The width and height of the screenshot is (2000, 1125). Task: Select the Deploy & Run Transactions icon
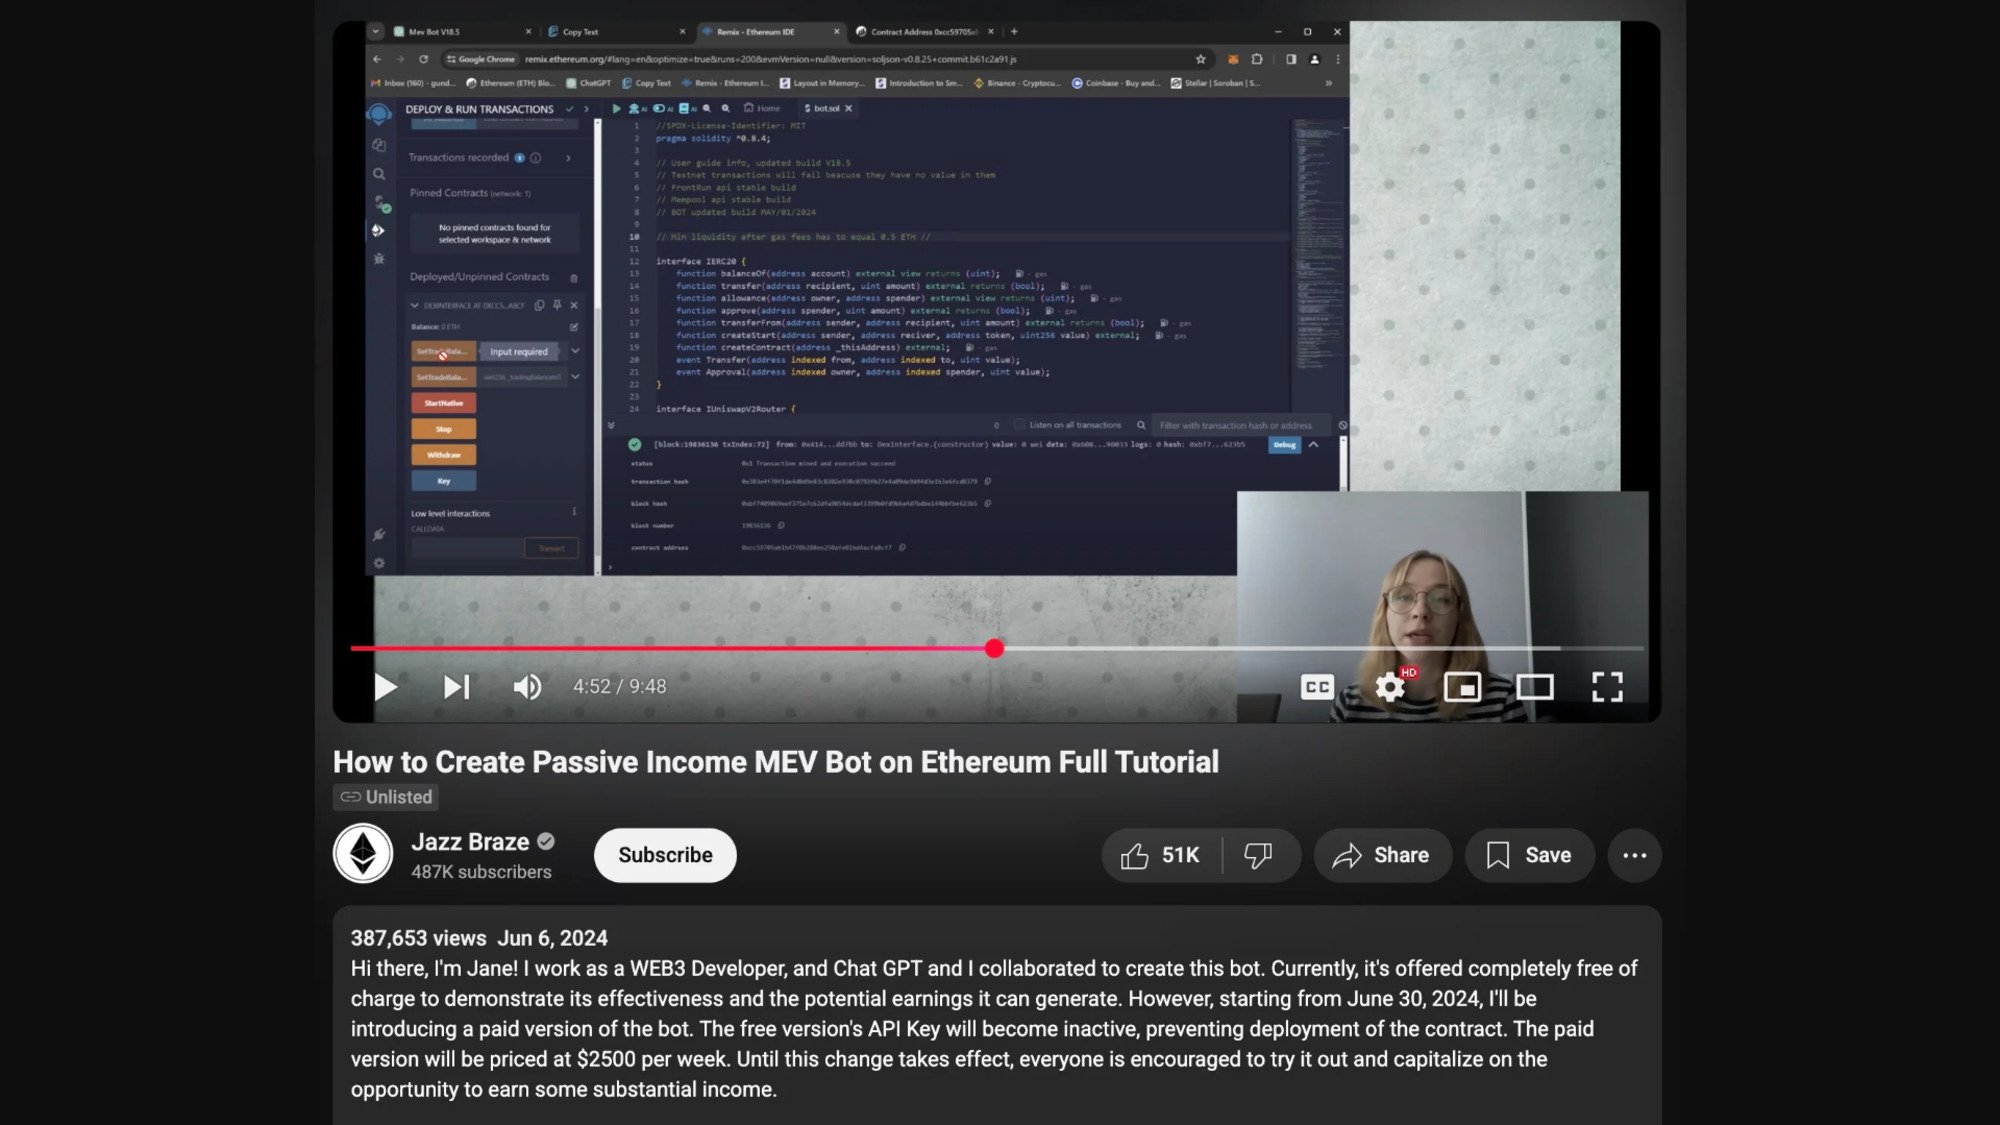point(376,230)
